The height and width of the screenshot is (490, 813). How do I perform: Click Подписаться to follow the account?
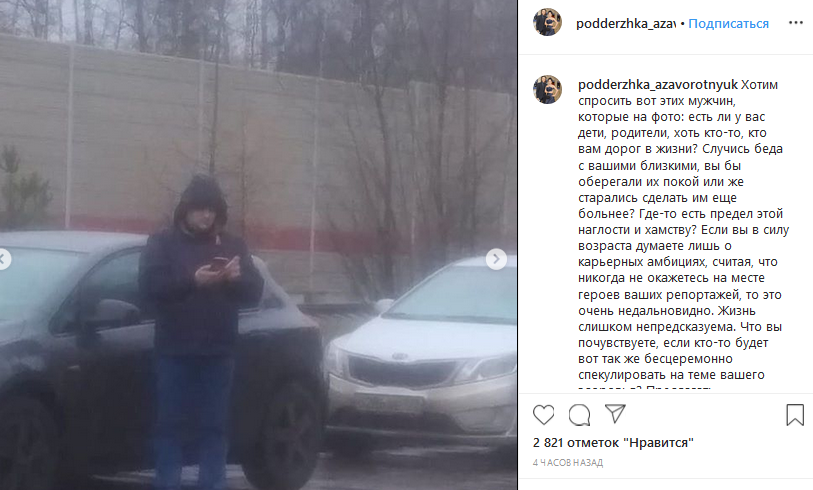pyautogui.click(x=728, y=23)
